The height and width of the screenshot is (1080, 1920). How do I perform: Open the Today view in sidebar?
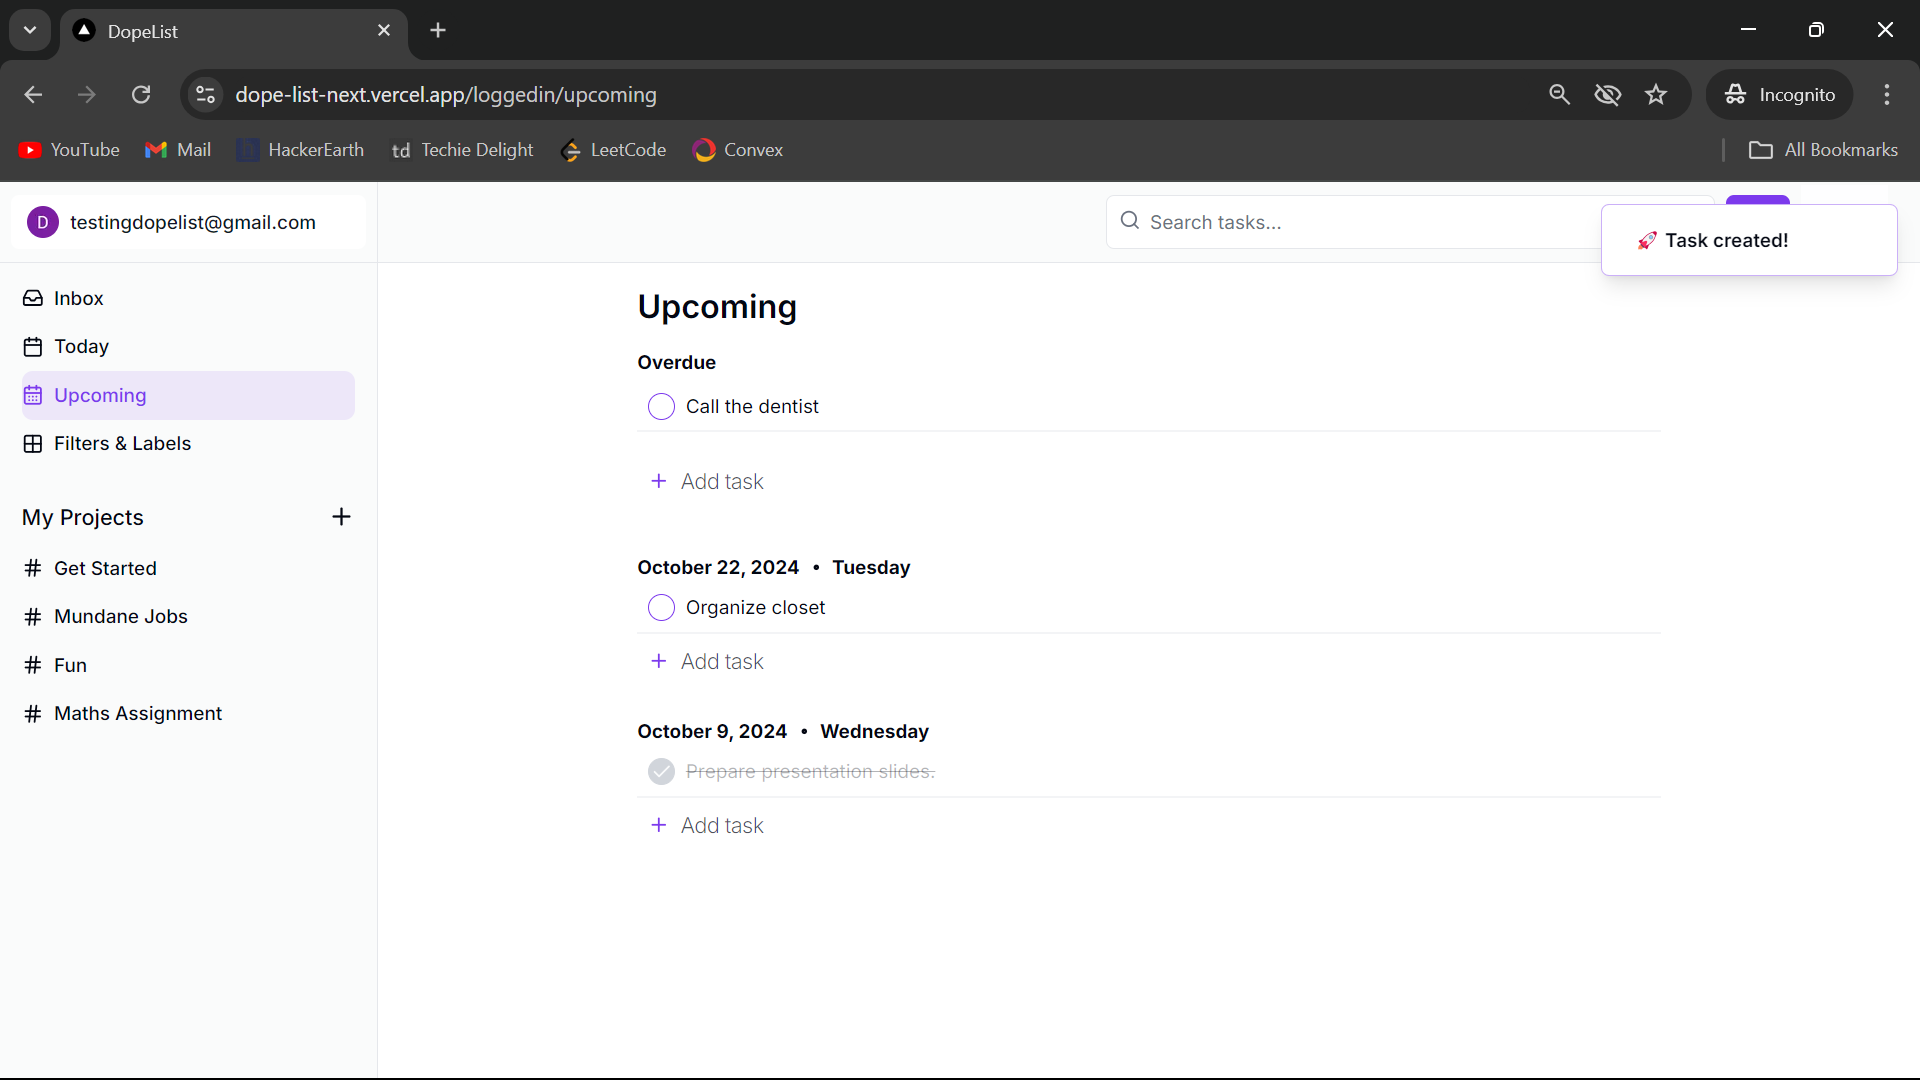[81, 346]
